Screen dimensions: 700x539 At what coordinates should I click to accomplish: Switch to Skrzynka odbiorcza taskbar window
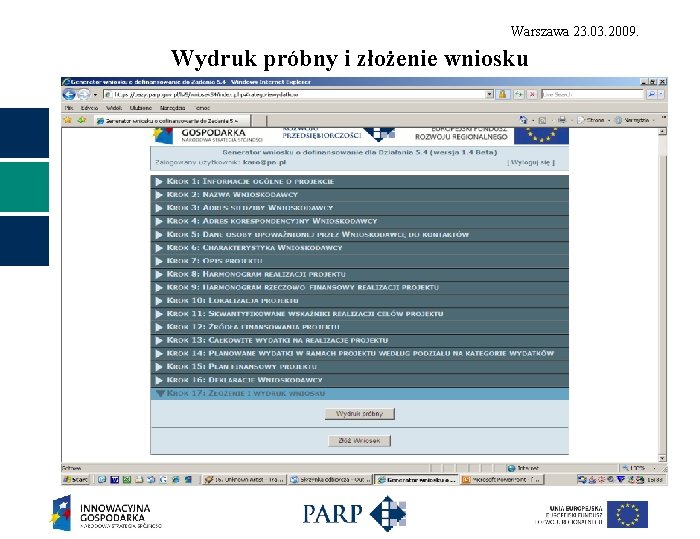pyautogui.click(x=330, y=480)
